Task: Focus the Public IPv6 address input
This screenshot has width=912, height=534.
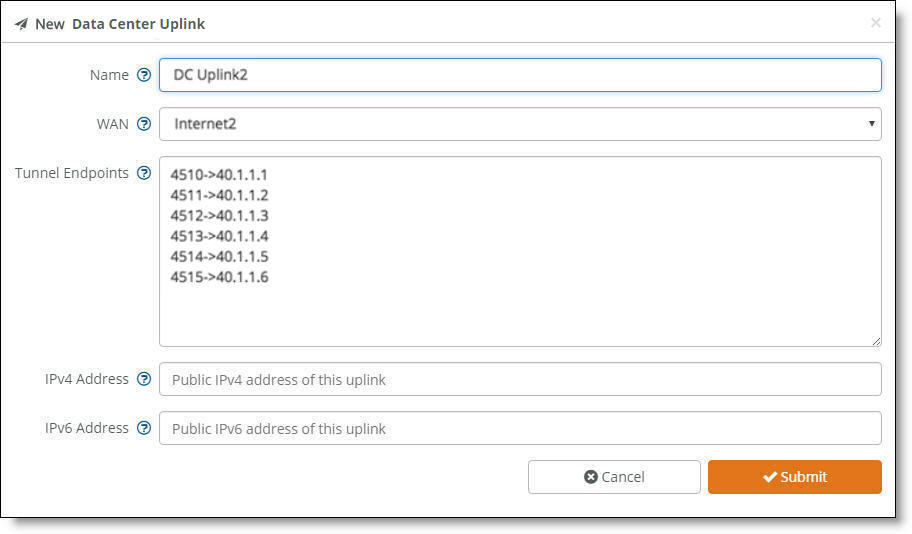Action: click(x=520, y=428)
